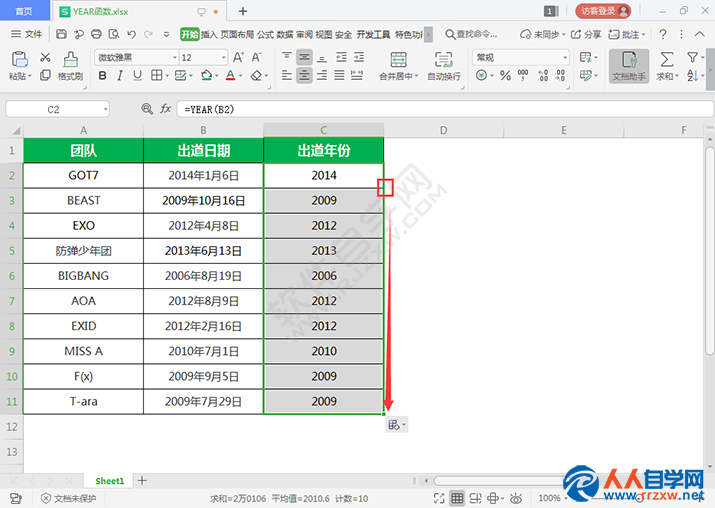Click the formula bar input
This screenshot has height=508, width=715.
tap(445, 109)
